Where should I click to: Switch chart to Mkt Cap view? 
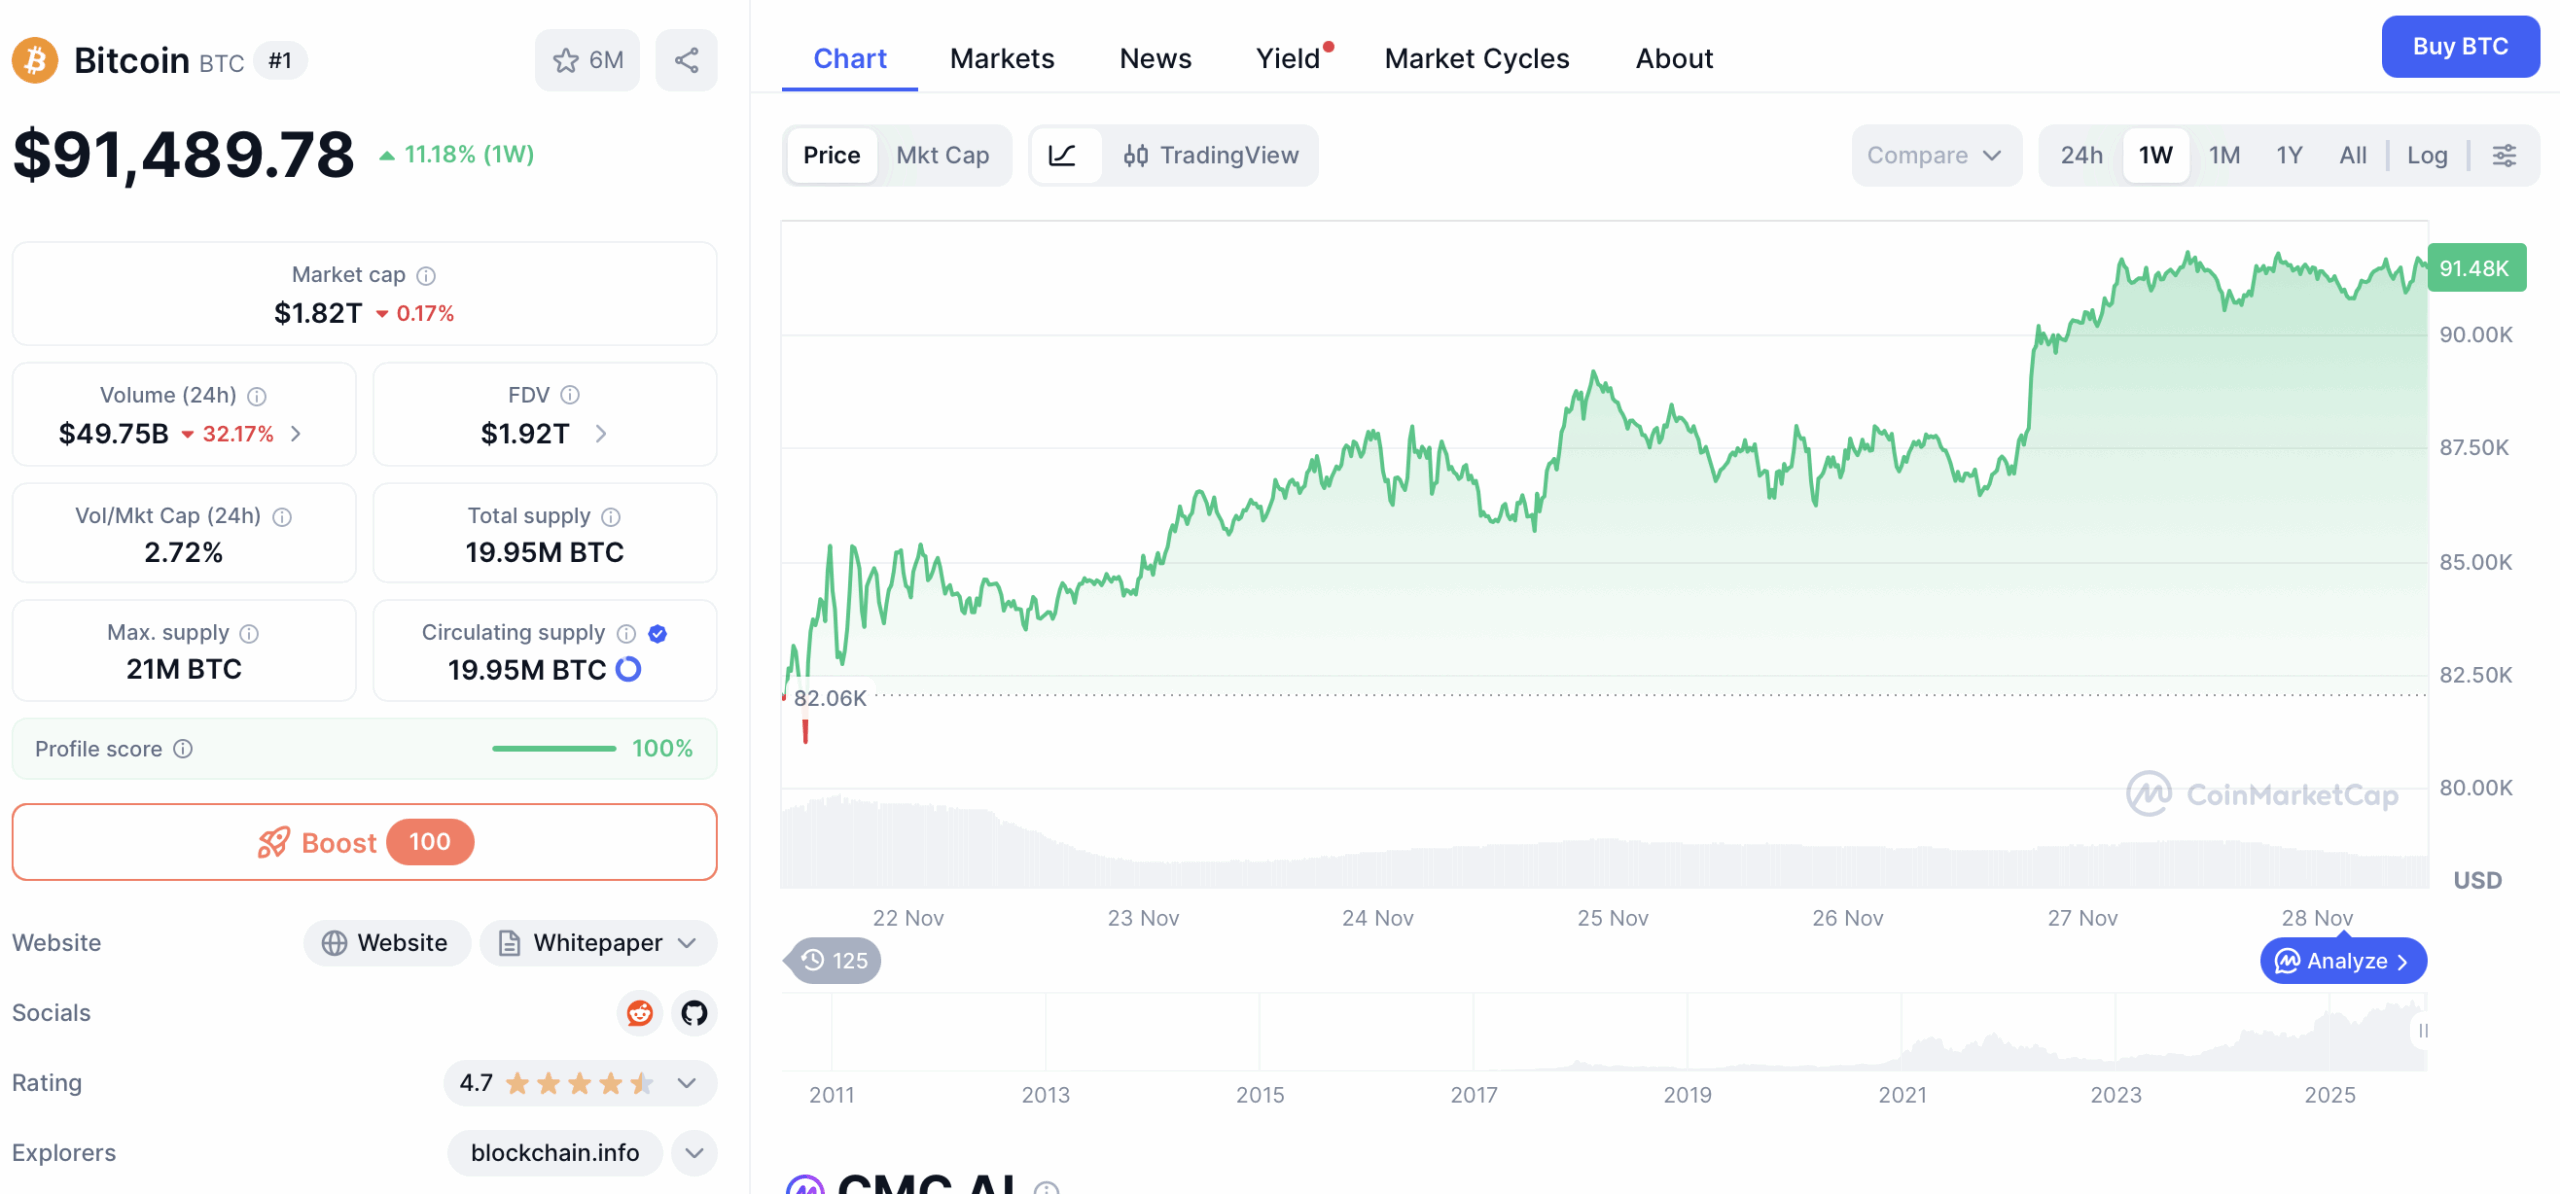coord(942,155)
